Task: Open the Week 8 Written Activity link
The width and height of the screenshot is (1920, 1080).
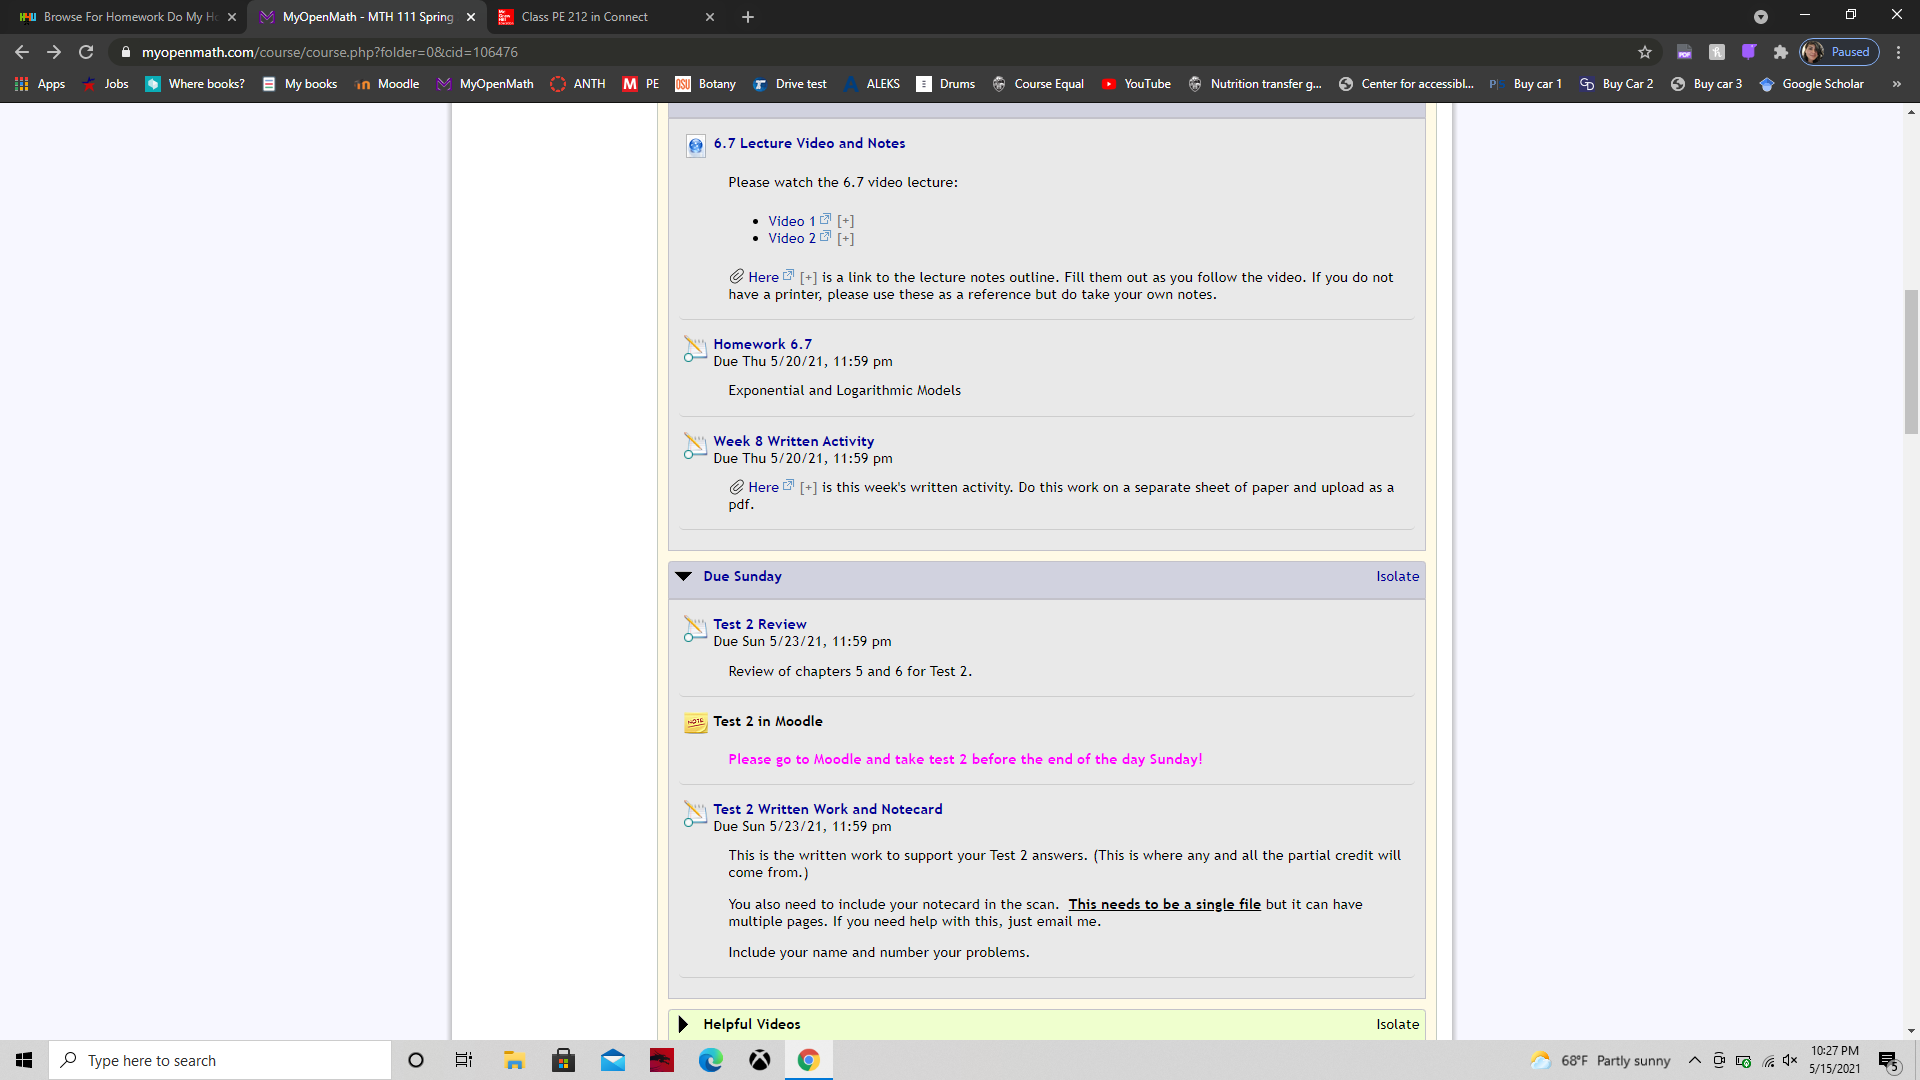Action: [793, 441]
